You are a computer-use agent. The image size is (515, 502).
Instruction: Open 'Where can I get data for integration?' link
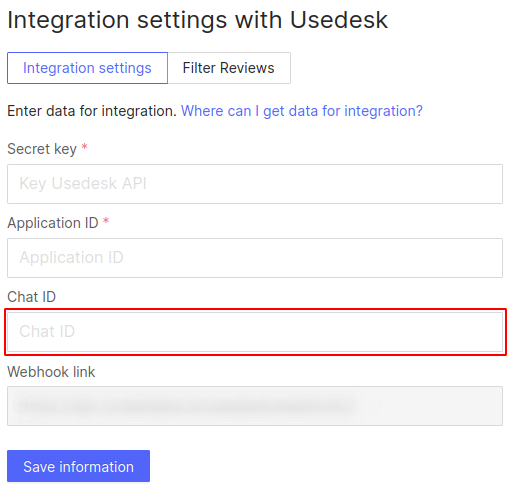[302, 111]
